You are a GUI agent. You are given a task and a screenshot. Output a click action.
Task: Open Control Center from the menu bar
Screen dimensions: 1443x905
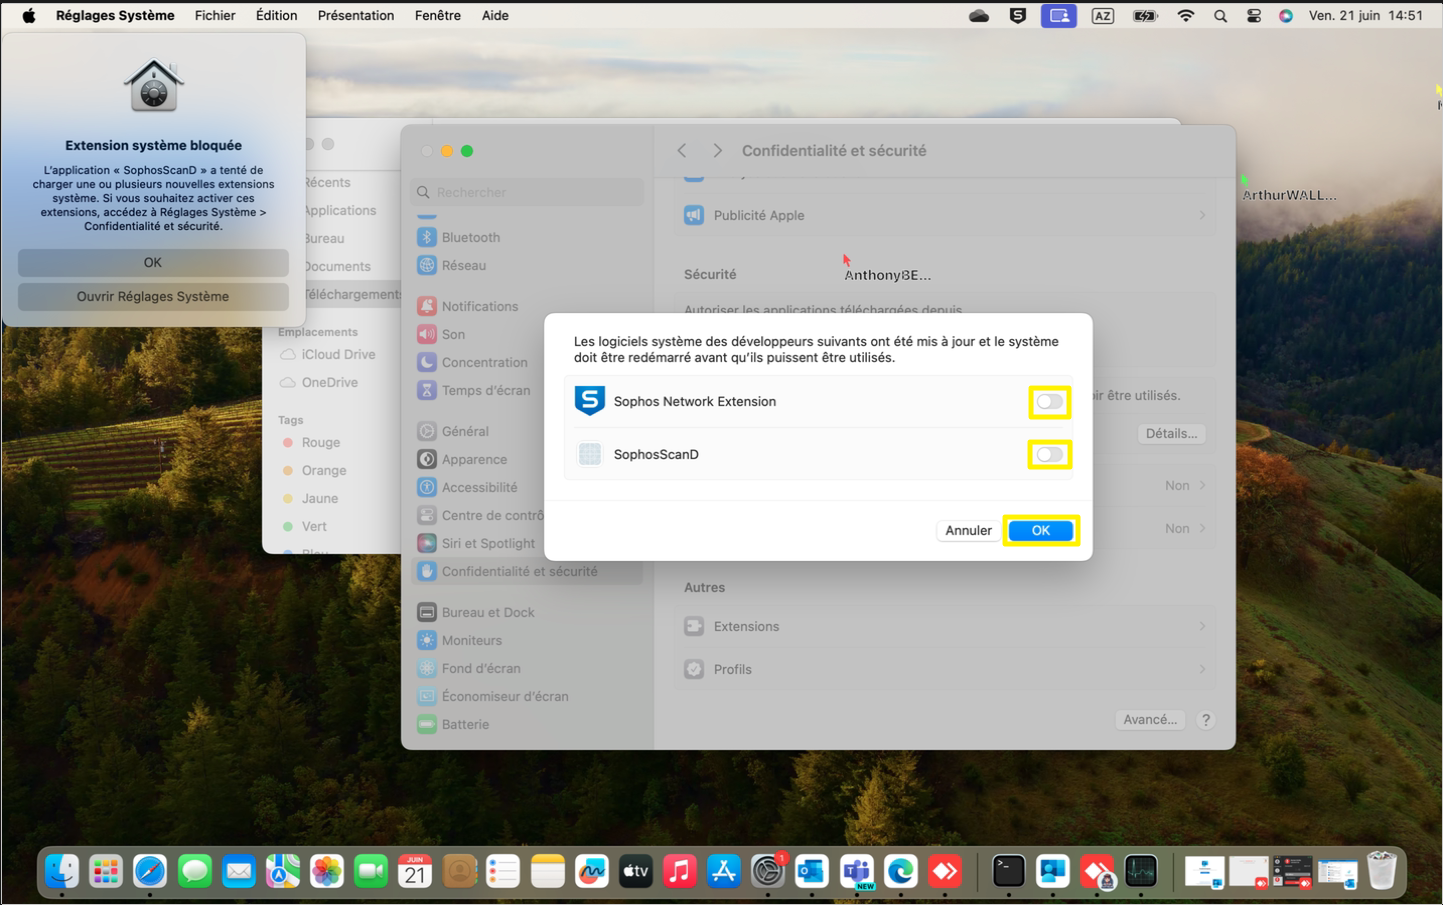[x=1253, y=15]
